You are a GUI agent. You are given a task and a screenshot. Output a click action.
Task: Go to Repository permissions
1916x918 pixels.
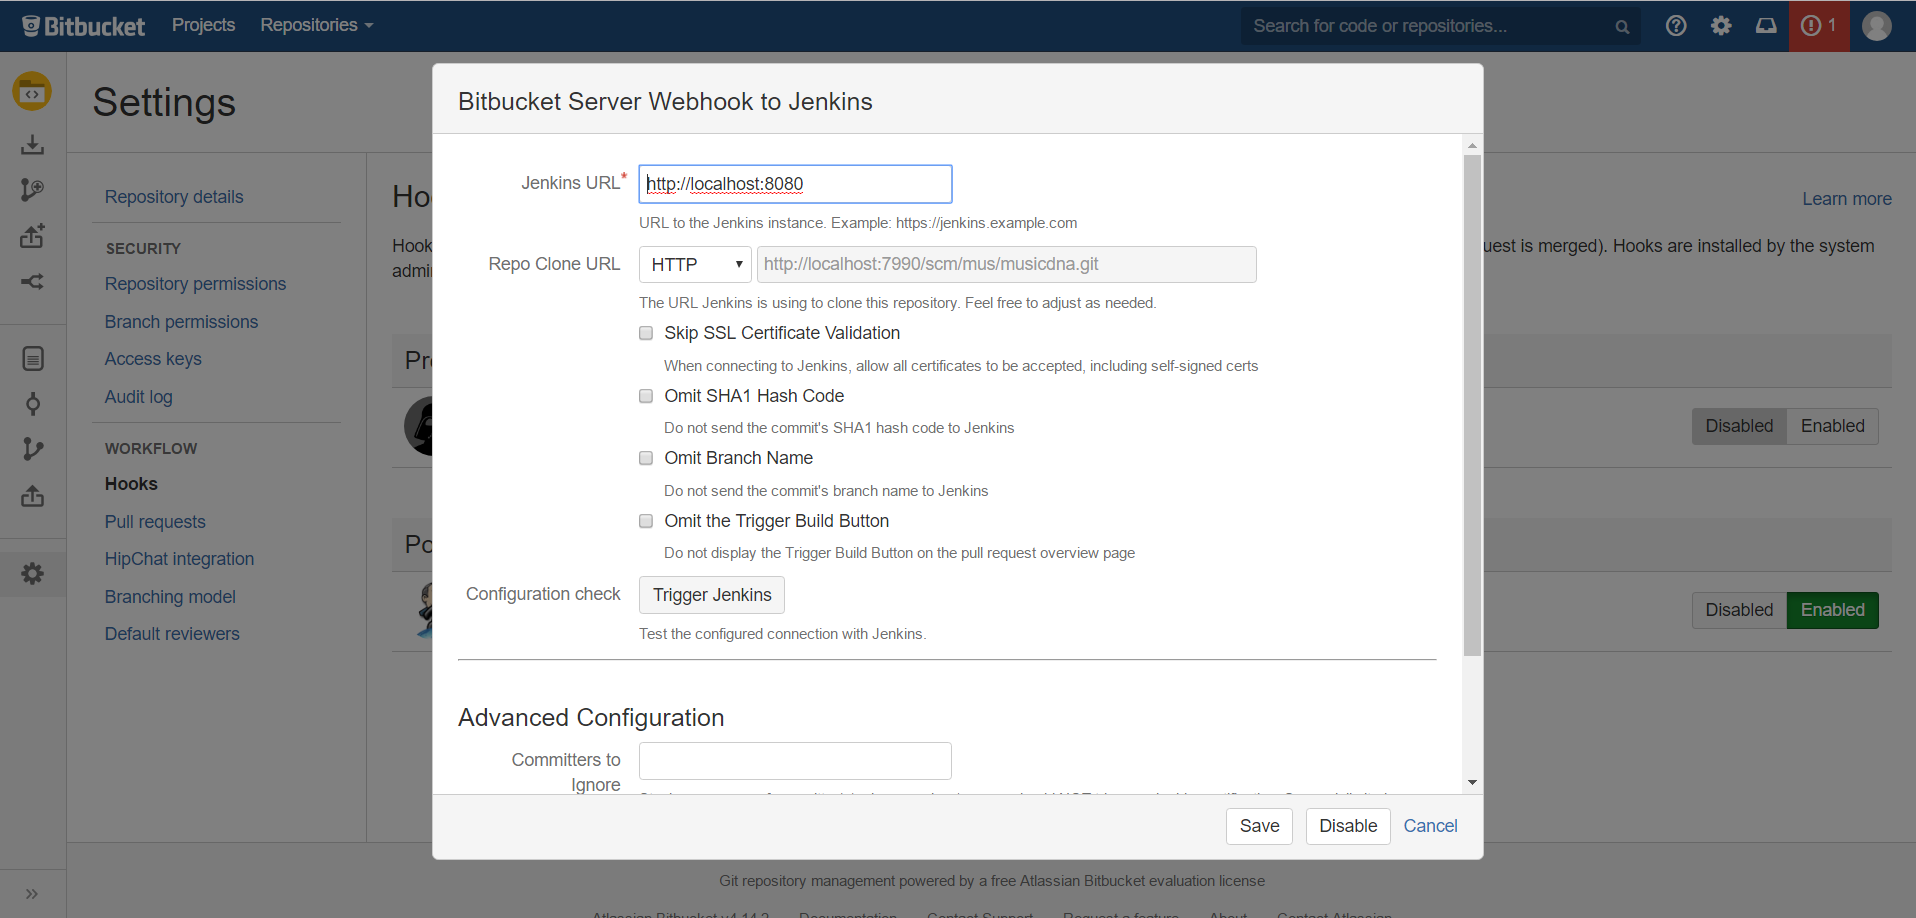195,284
